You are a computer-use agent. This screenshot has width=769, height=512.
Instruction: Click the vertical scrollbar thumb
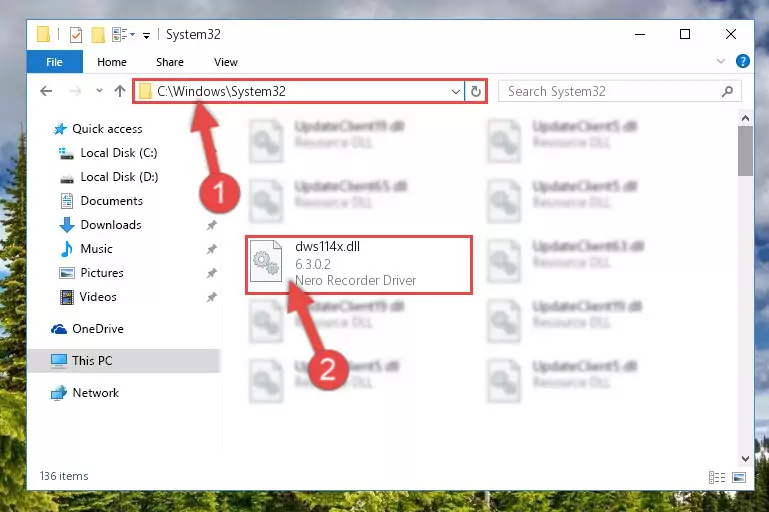745,151
